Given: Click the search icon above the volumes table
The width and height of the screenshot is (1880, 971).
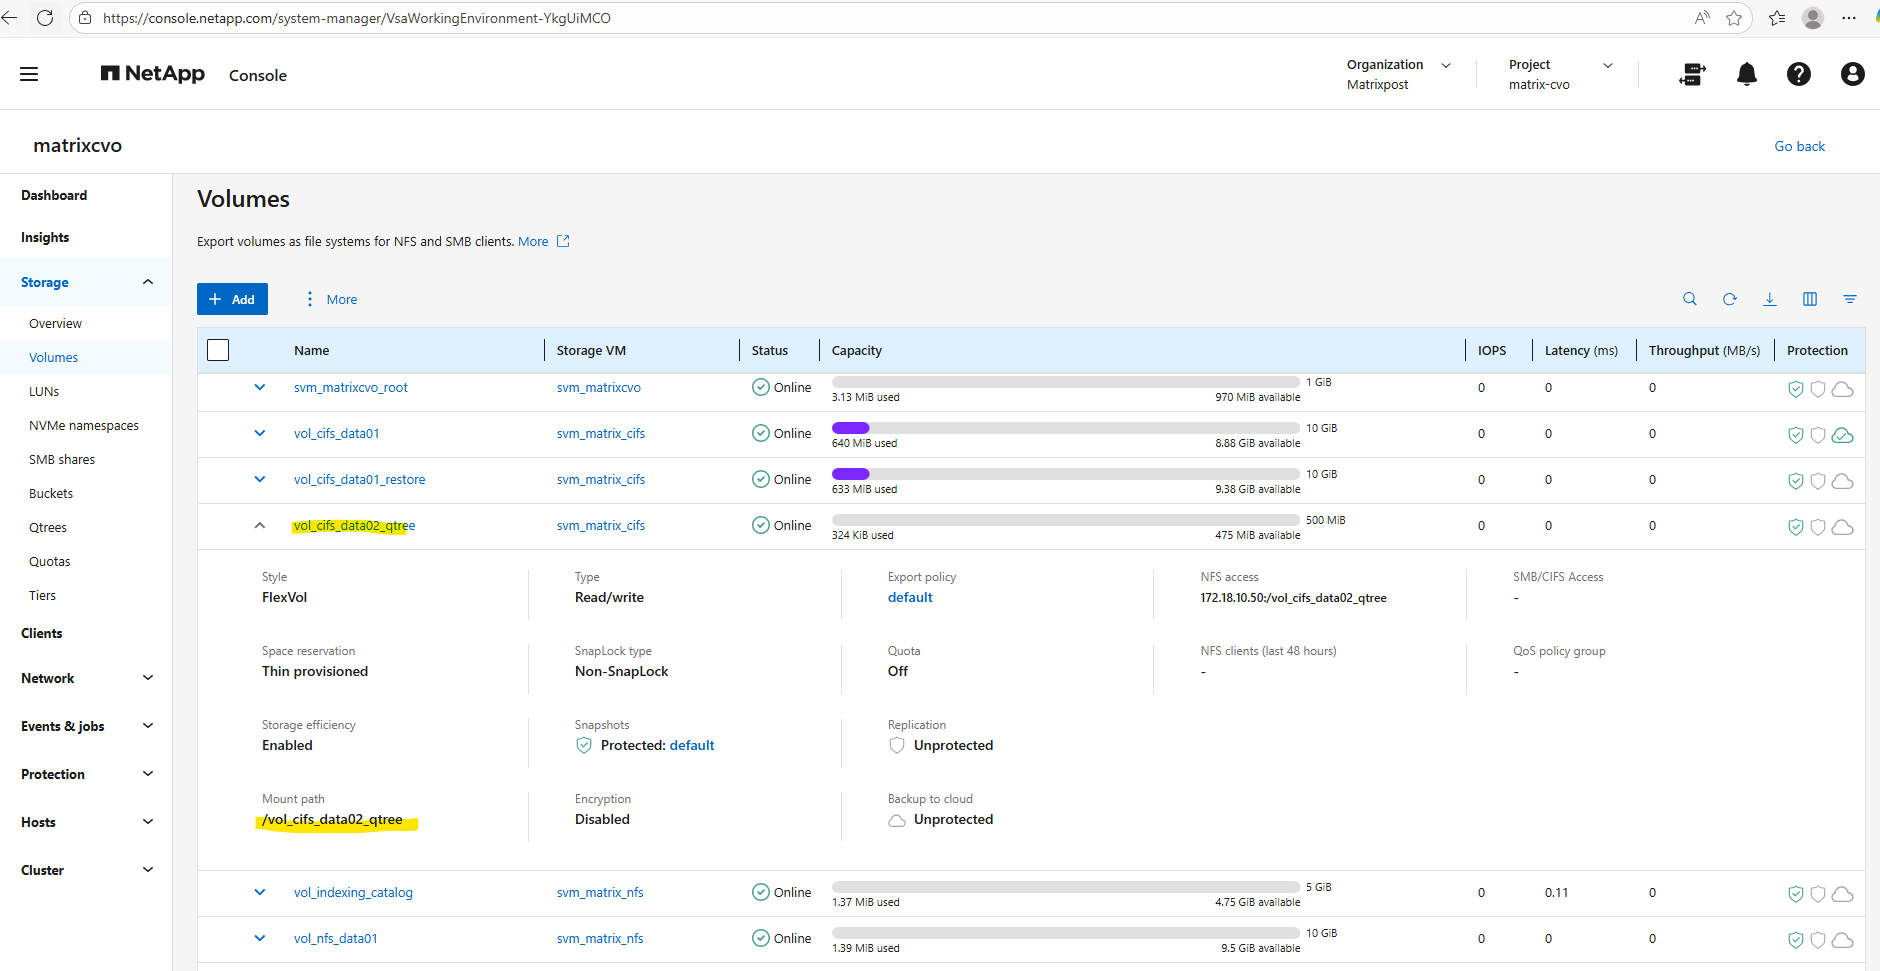Looking at the screenshot, I should click(x=1690, y=299).
